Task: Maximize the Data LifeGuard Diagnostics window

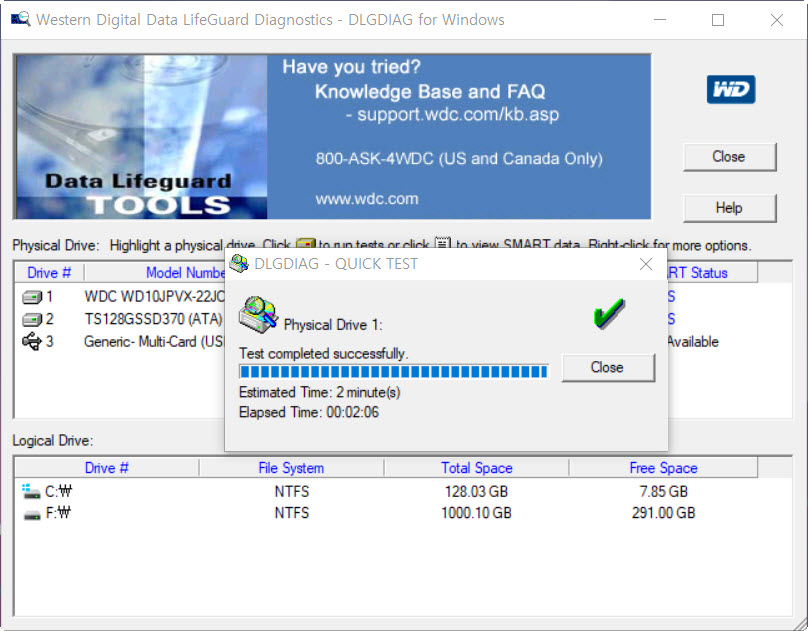Action: [x=718, y=20]
